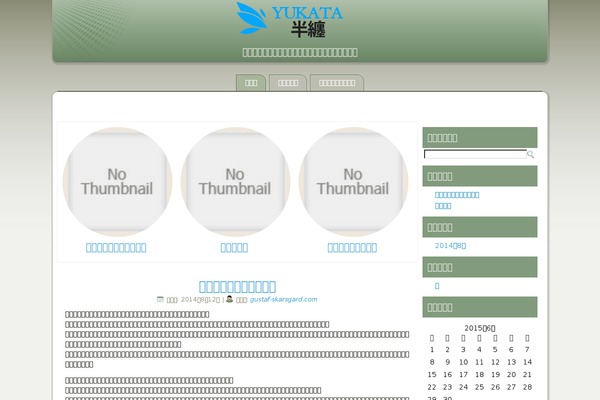Image resolution: width=600 pixels, height=400 pixels.
Task: Click the YUKATA 半纏 butterfly logo
Action: (289, 19)
